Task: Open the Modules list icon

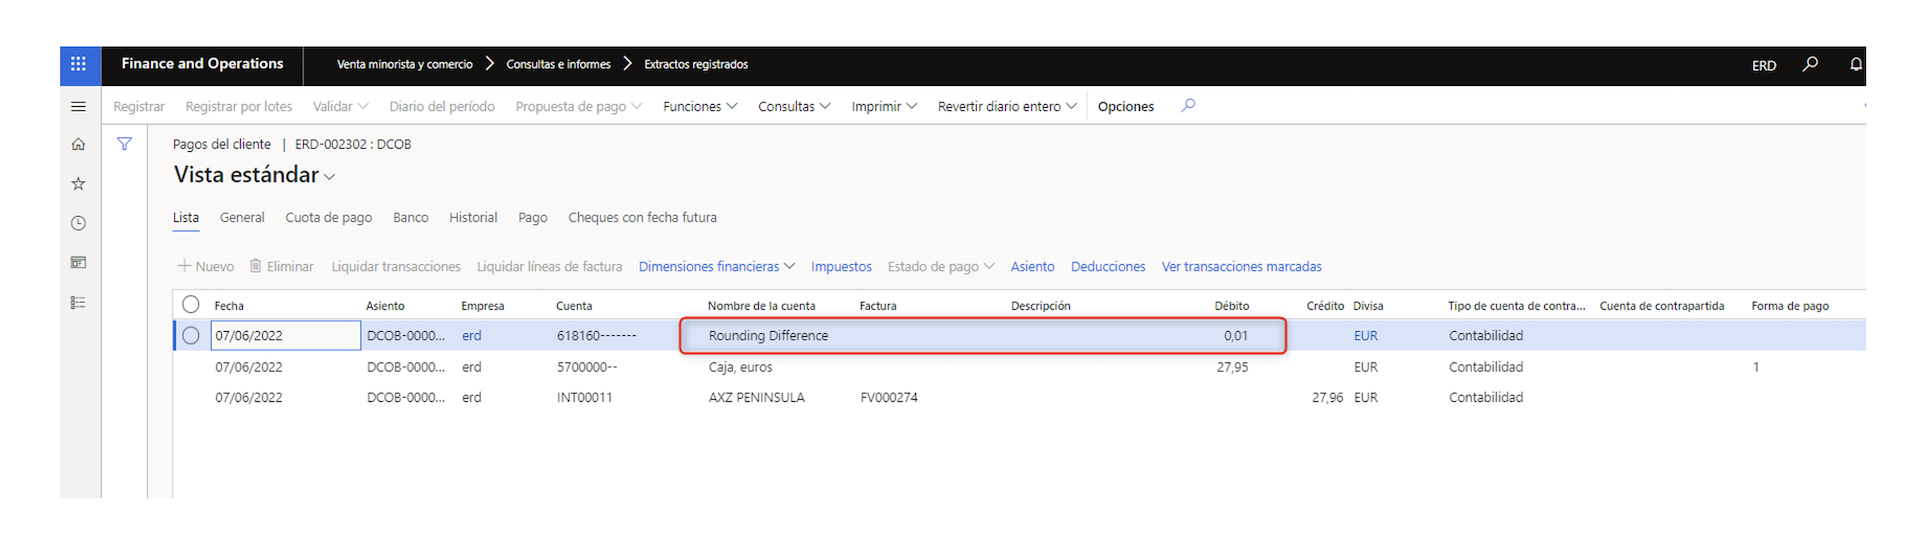Action: click(78, 302)
